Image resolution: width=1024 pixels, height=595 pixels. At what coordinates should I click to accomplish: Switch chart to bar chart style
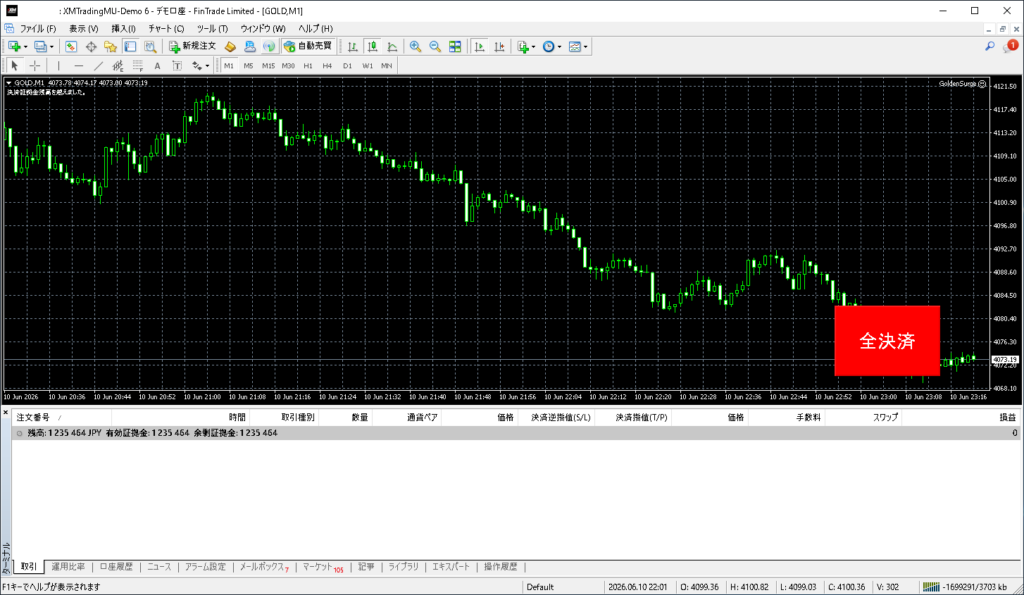coord(353,46)
